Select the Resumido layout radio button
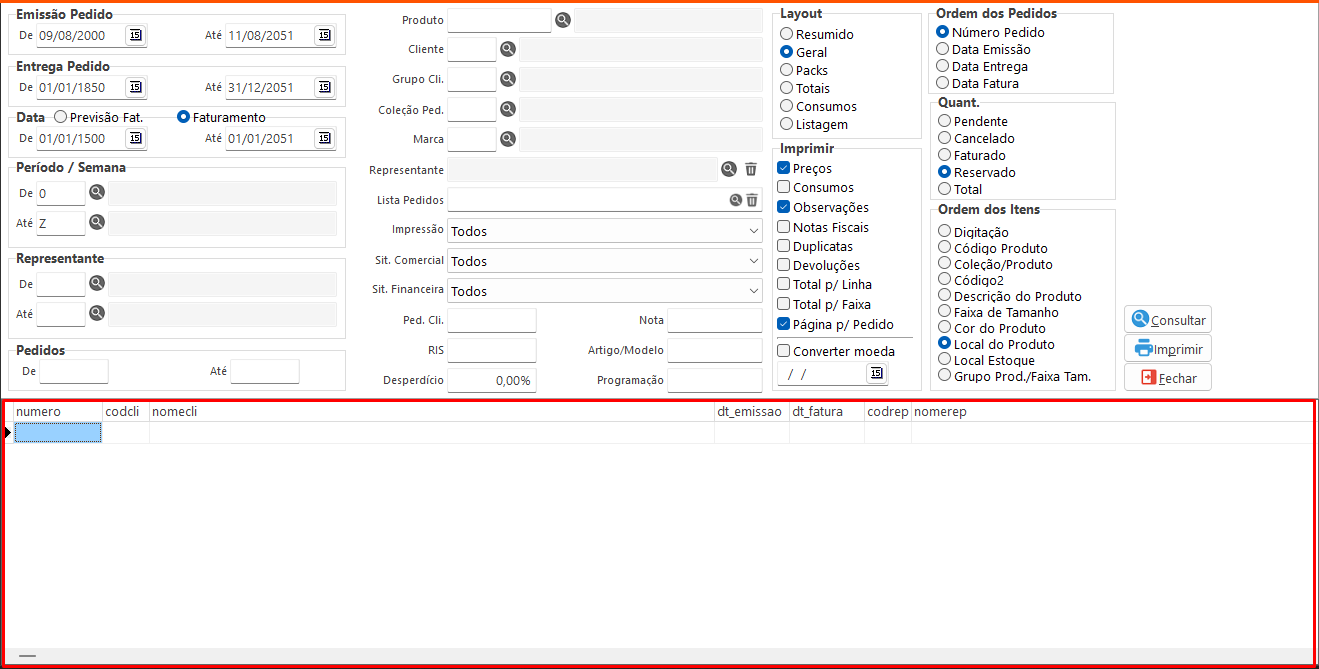Viewport: 1319px width, 669px height. pos(787,34)
